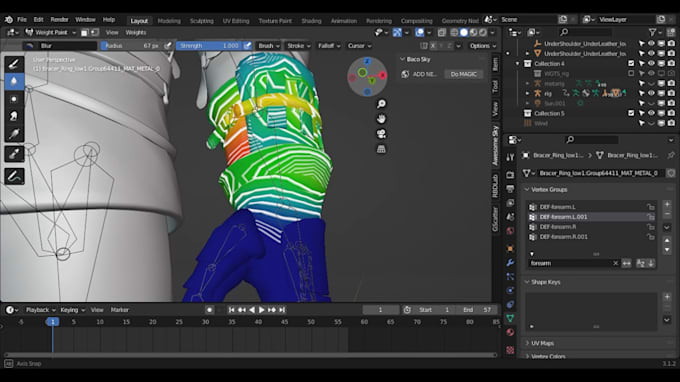
Task: Click the Strength slider
Action: [209, 46]
